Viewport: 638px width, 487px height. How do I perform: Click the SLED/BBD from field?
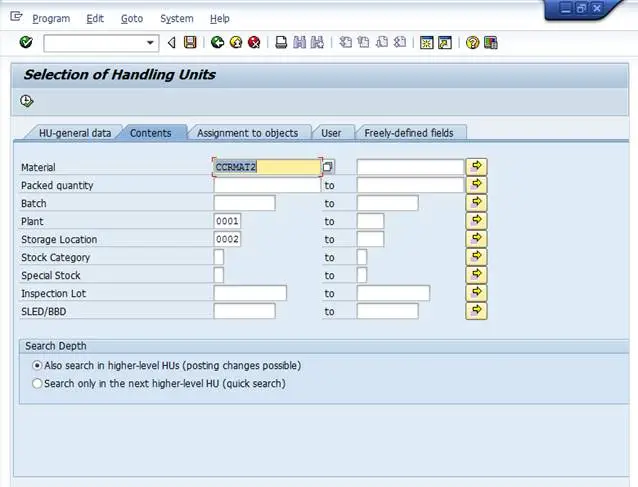point(245,311)
